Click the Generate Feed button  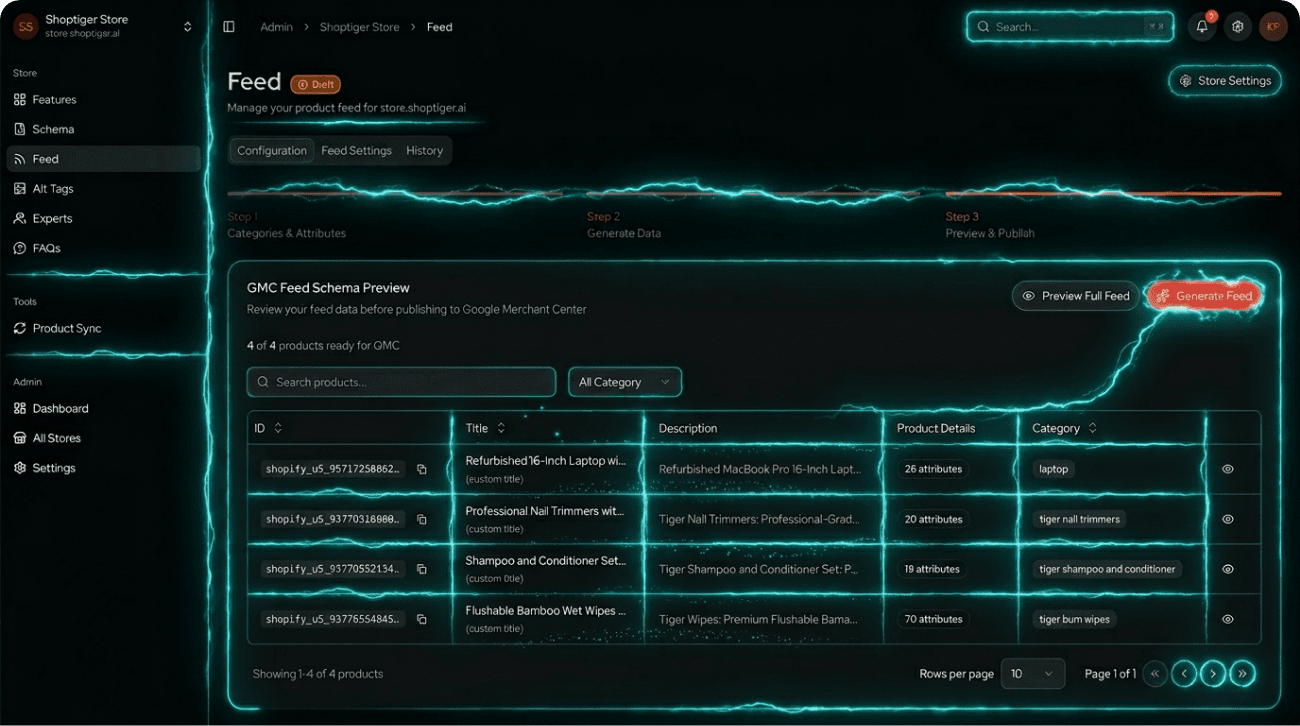[1204, 296]
